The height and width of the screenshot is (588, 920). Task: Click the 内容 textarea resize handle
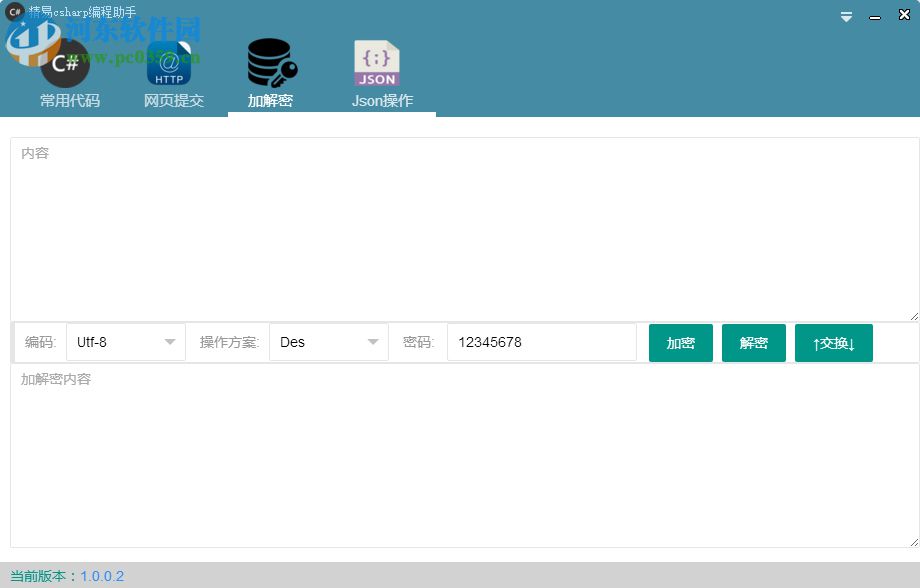[914, 316]
